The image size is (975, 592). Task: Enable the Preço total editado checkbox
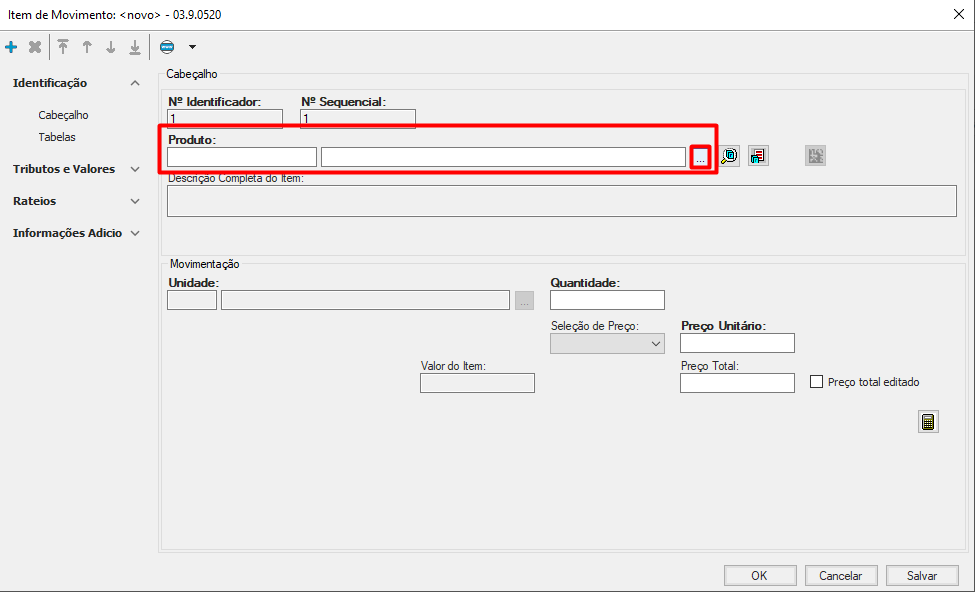(816, 382)
